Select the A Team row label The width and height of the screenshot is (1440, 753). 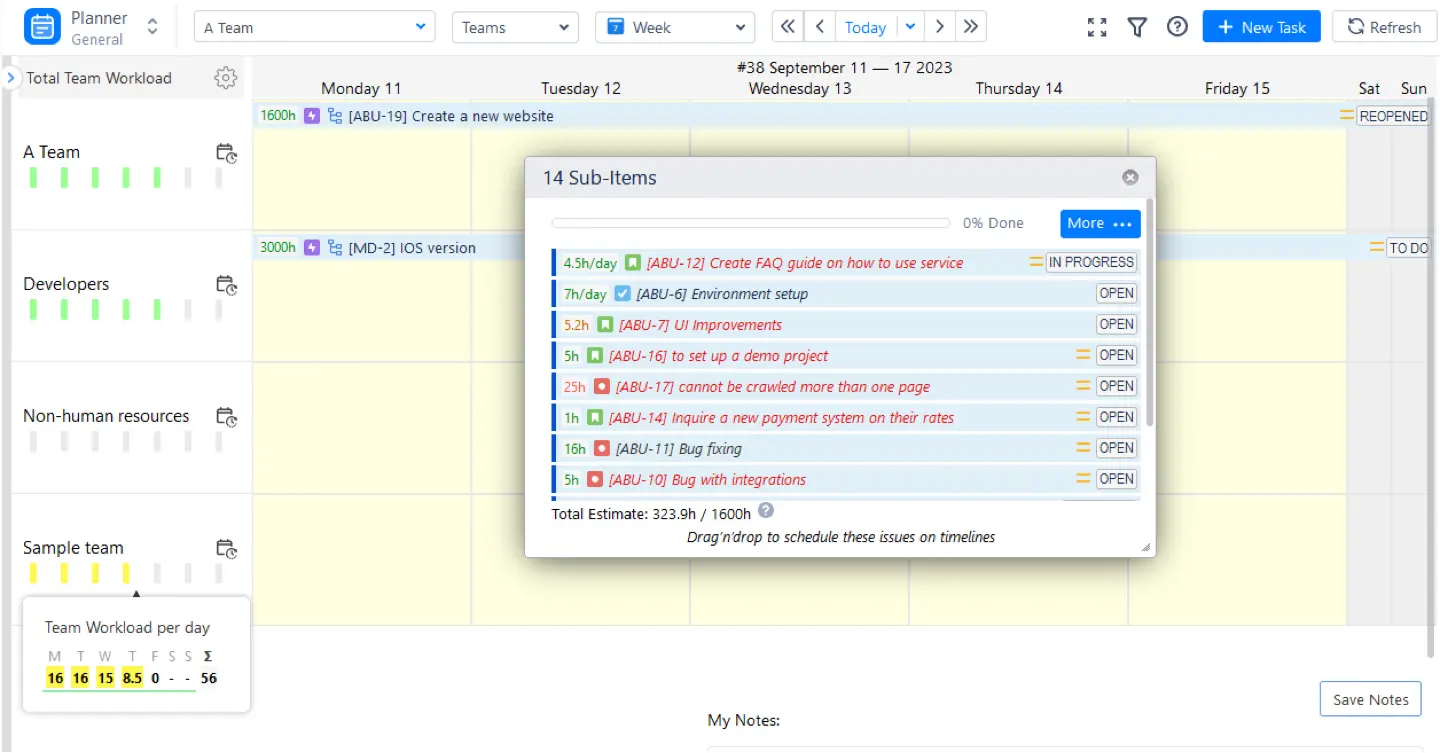pos(52,152)
